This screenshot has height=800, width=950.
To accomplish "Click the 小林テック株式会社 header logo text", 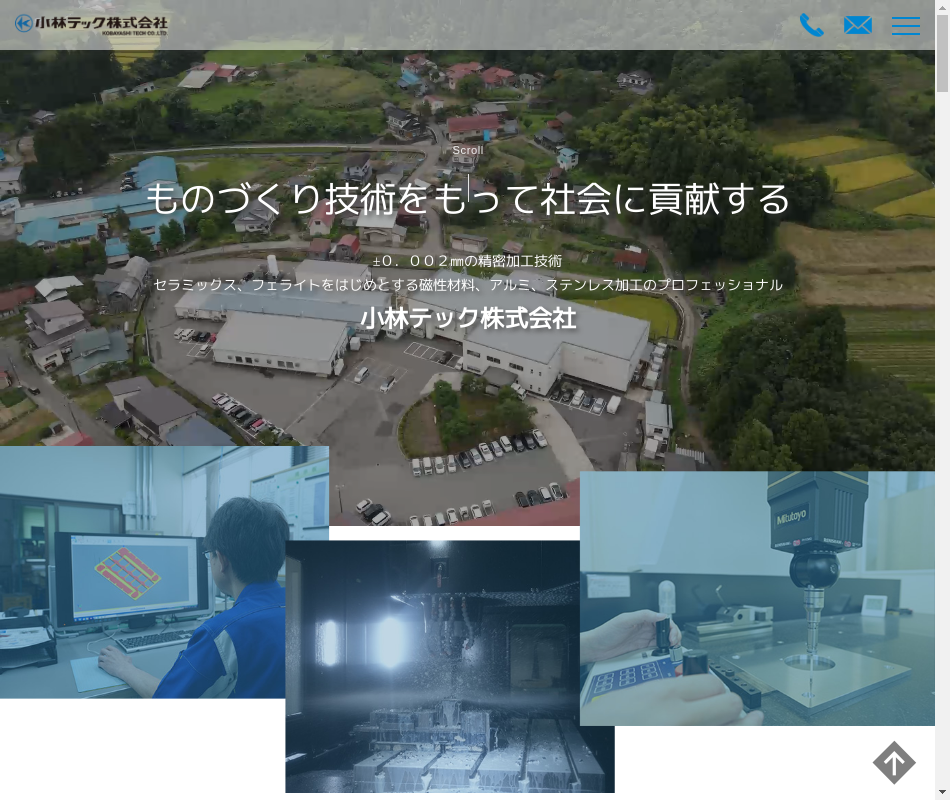I will click(102, 24).
